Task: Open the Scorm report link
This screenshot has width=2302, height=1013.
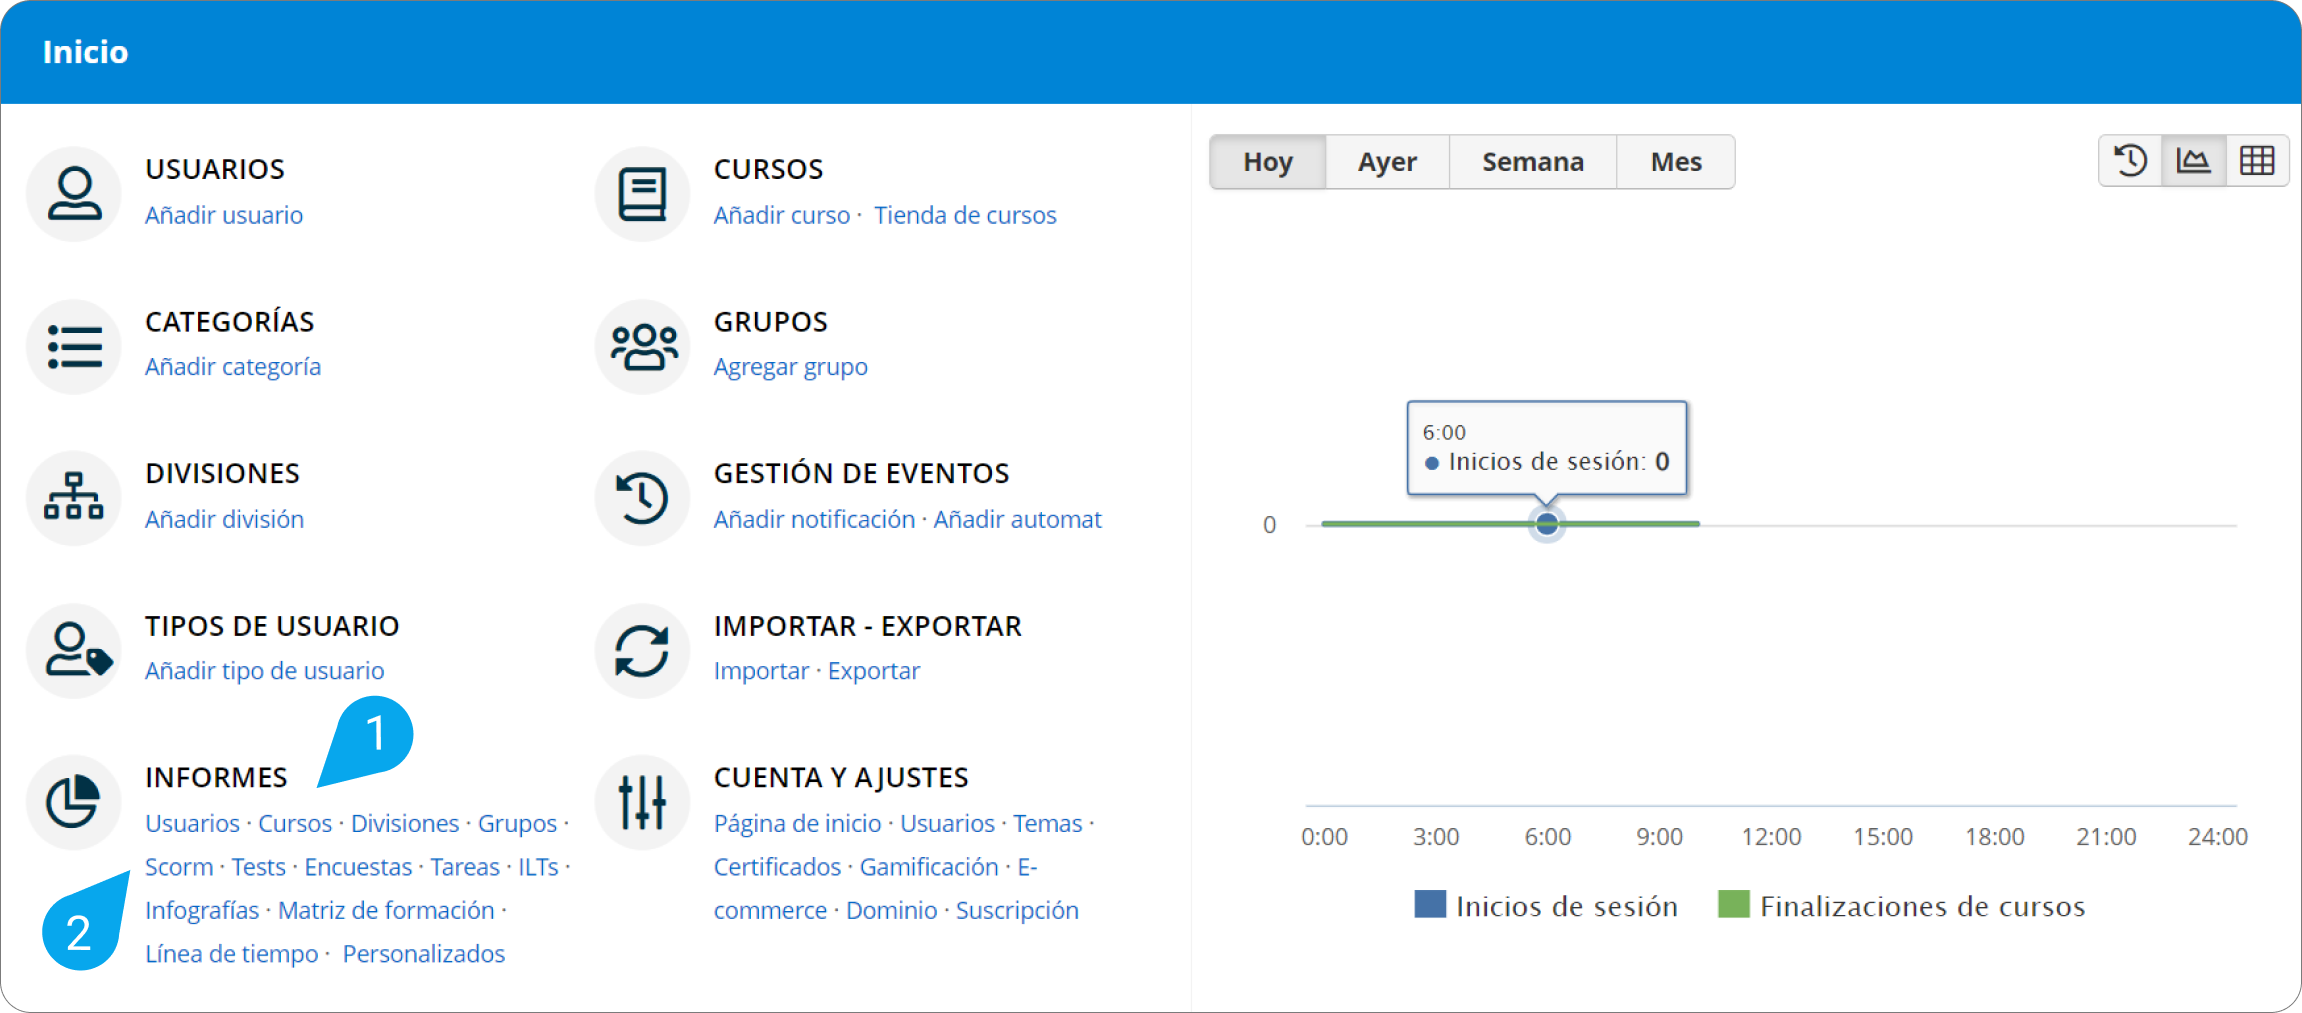Action: tap(179, 867)
